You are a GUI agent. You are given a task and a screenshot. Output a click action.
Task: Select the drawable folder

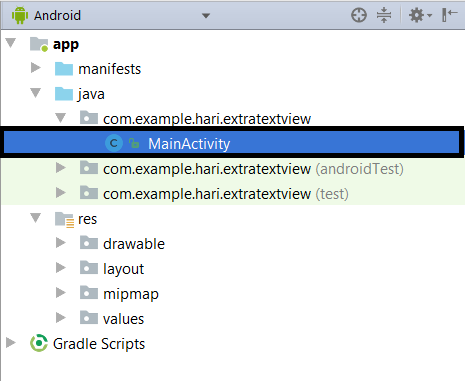click(x=134, y=244)
